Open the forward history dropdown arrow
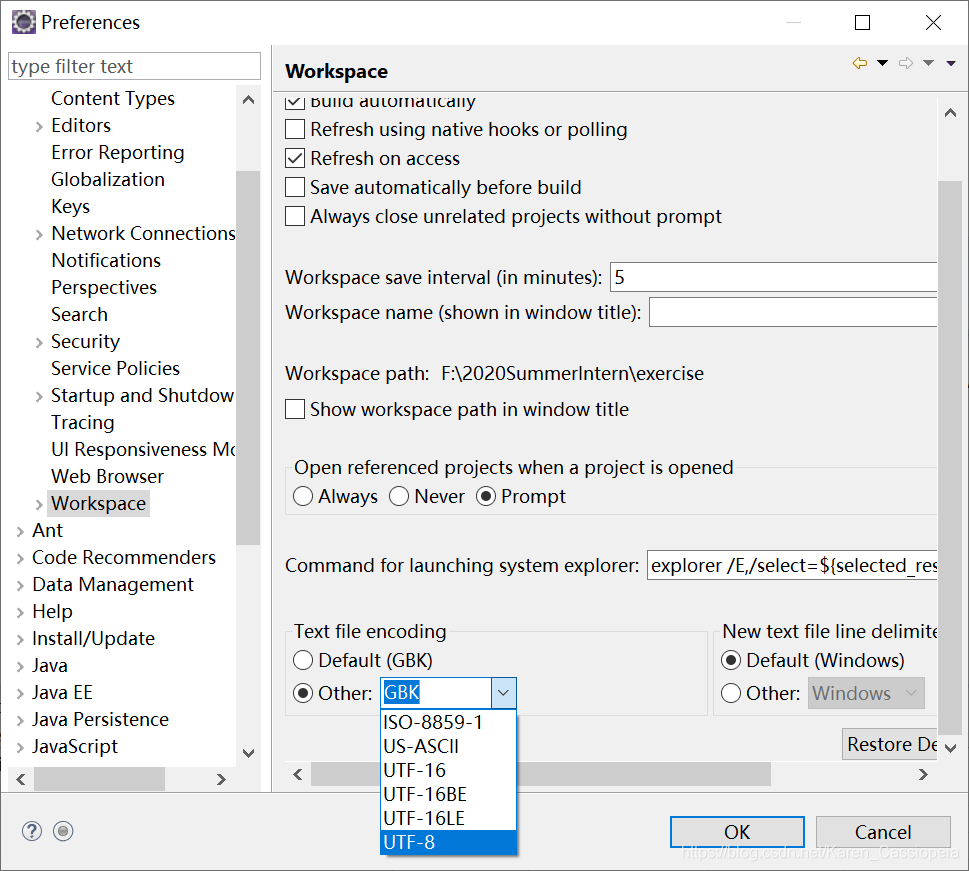 [x=928, y=63]
